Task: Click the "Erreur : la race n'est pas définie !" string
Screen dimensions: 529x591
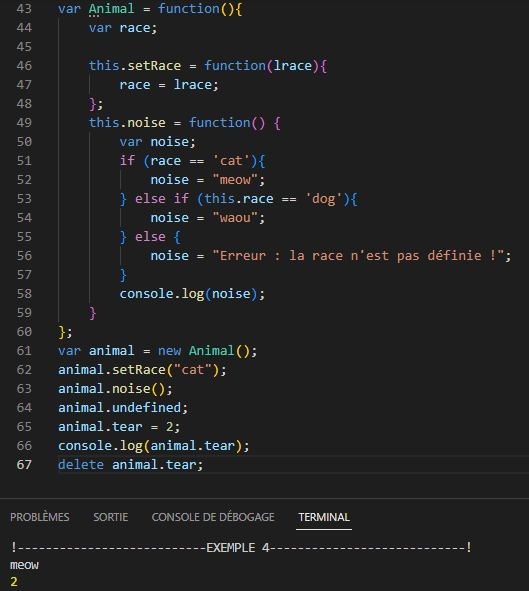Action: pyautogui.click(x=358, y=256)
